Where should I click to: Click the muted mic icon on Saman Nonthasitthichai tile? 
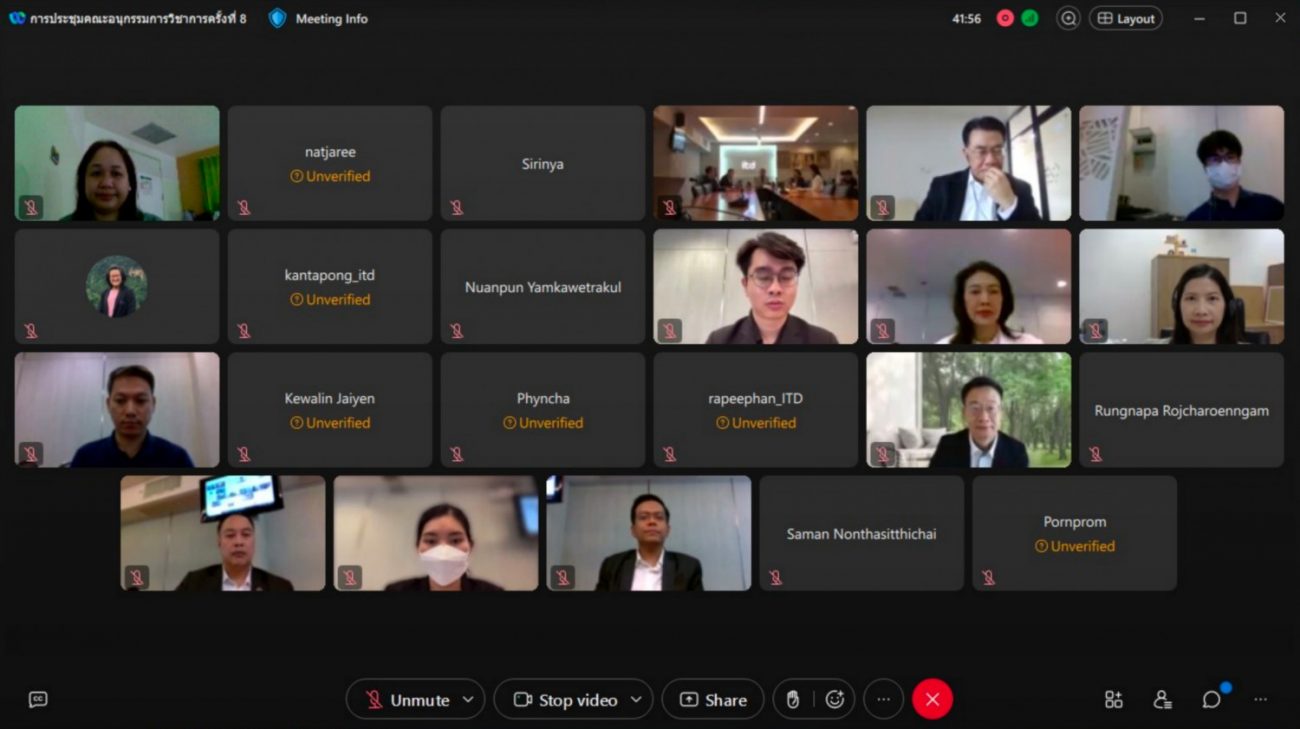pos(776,577)
